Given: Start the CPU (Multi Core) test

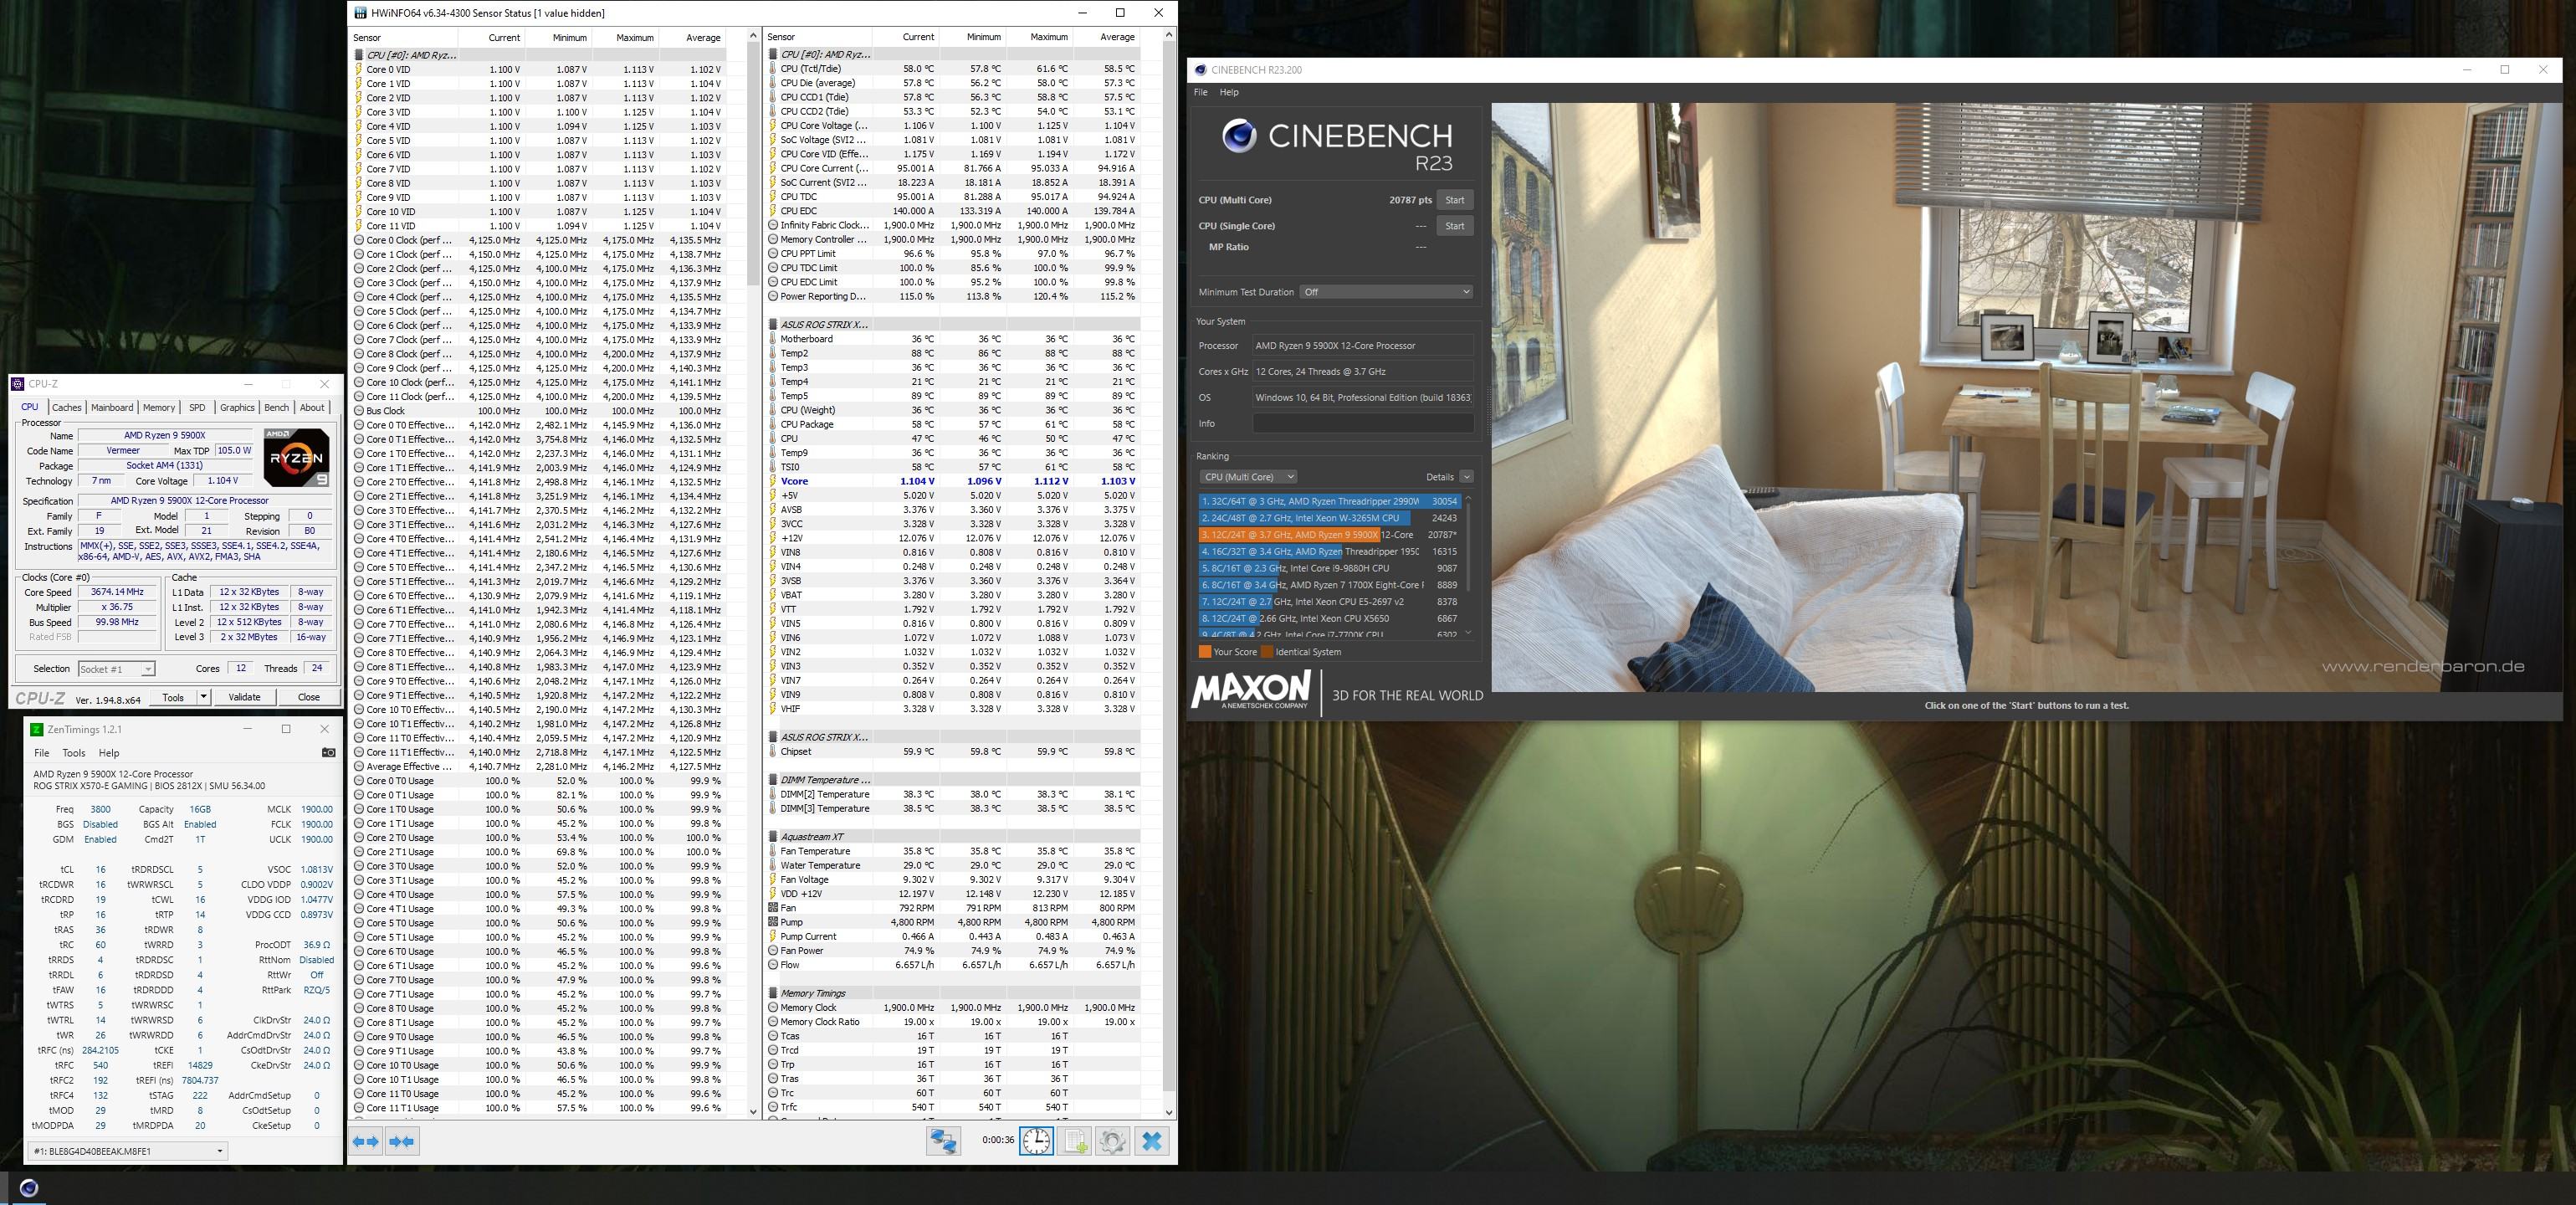Looking at the screenshot, I should pos(1454,200).
